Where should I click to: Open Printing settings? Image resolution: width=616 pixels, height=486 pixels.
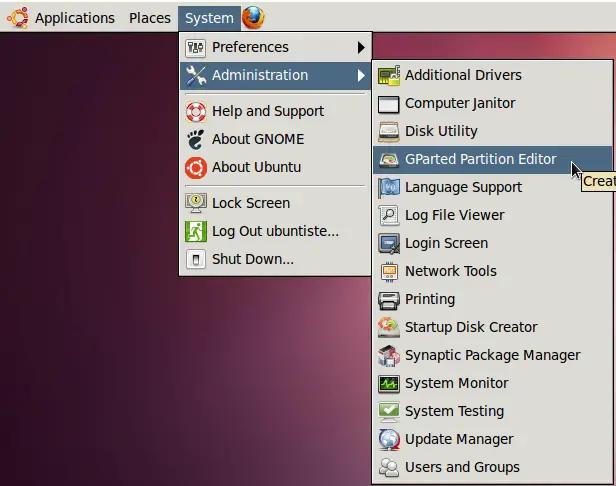493,300
